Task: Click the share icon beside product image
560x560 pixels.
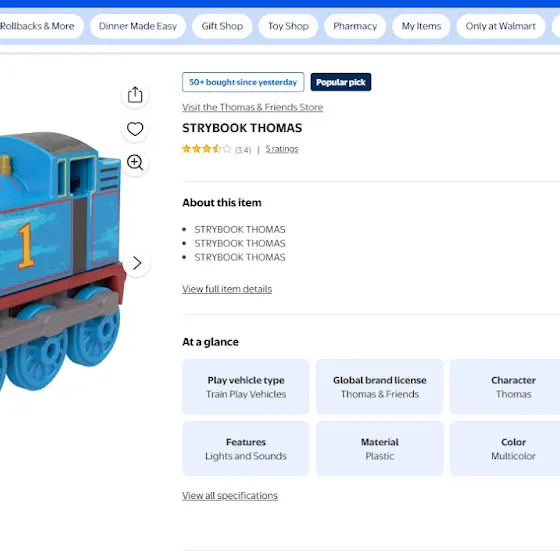Action: click(135, 95)
